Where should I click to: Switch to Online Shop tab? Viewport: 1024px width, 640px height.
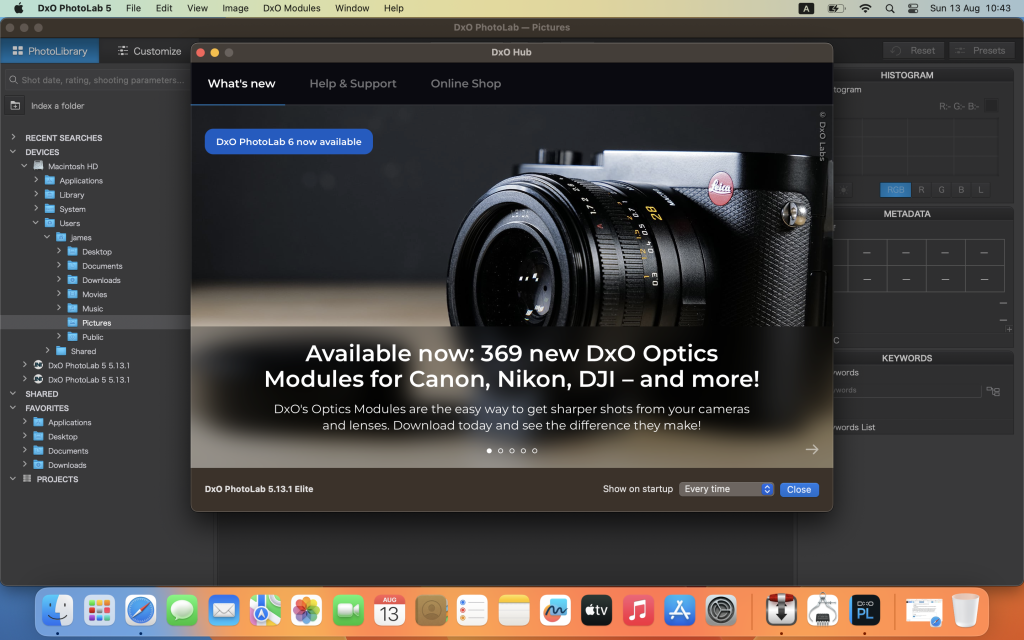coord(466,84)
